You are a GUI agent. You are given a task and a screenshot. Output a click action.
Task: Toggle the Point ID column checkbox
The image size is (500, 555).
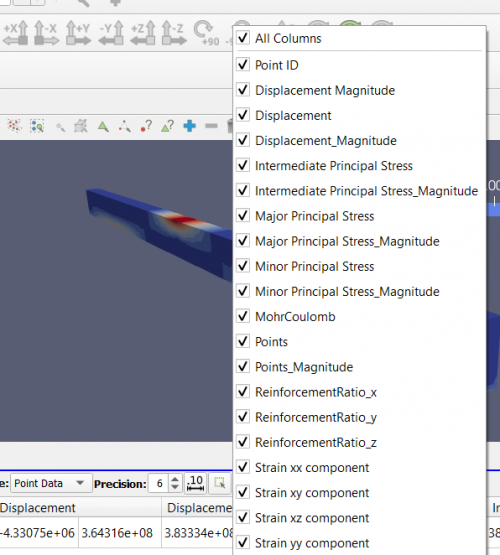243,64
